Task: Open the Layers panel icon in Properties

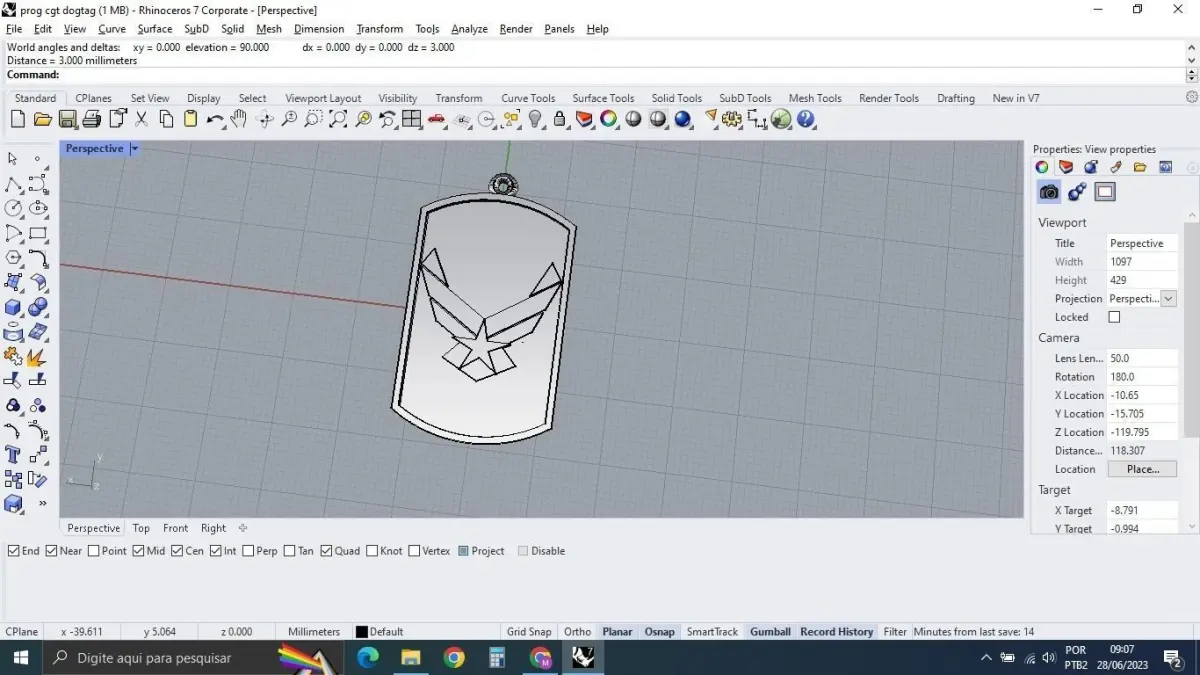Action: (x=1066, y=167)
